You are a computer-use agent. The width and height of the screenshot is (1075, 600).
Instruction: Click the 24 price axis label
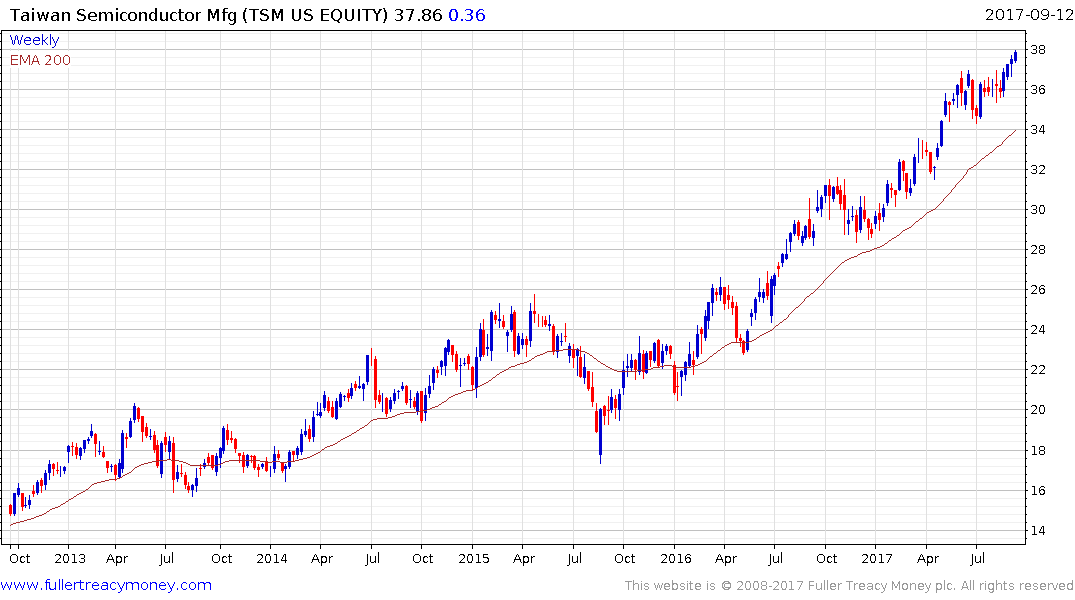[1038, 330]
